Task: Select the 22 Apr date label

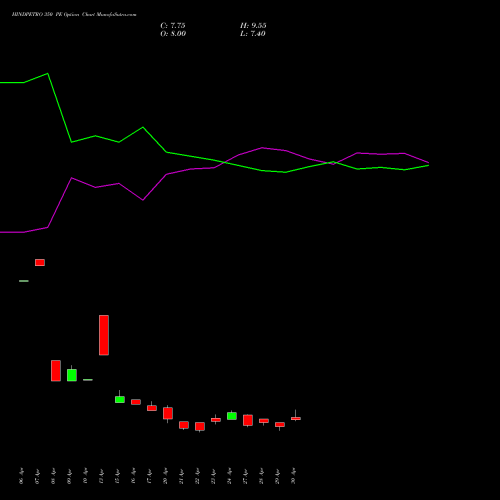Action: click(x=198, y=476)
